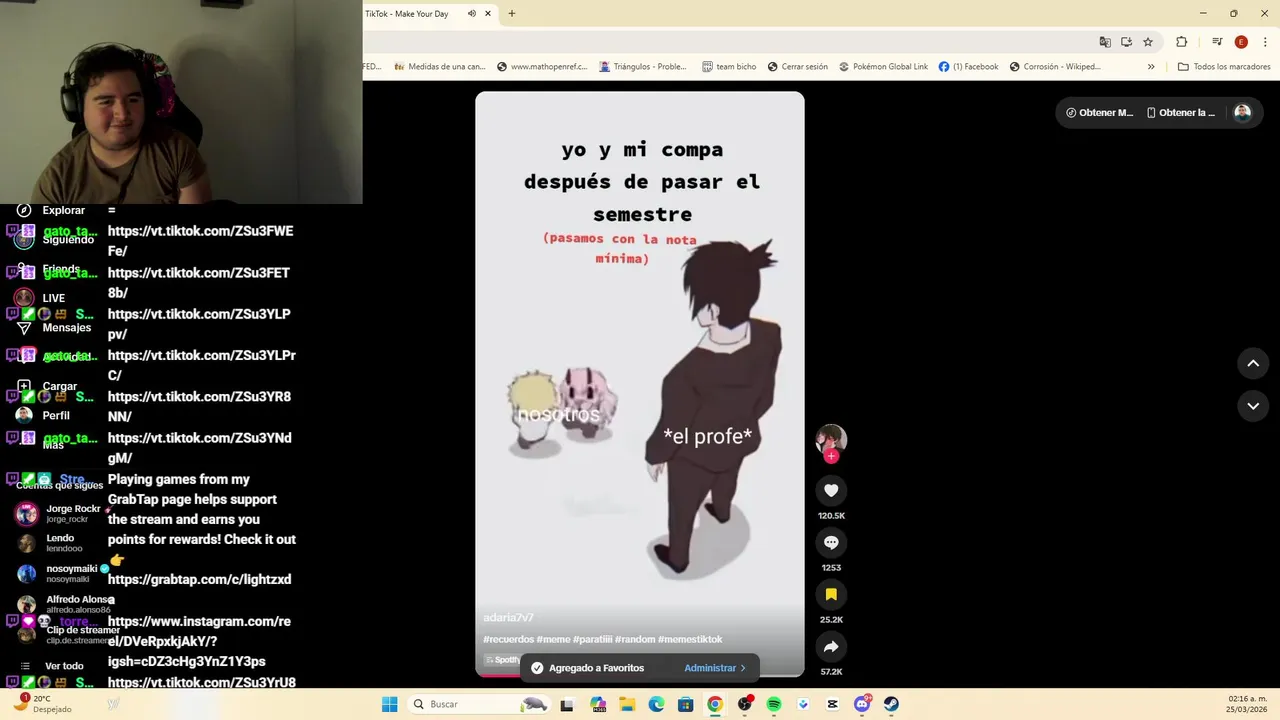1280x720 pixels.
Task: Expand the bookmarks overflow chevron
Action: (1151, 67)
